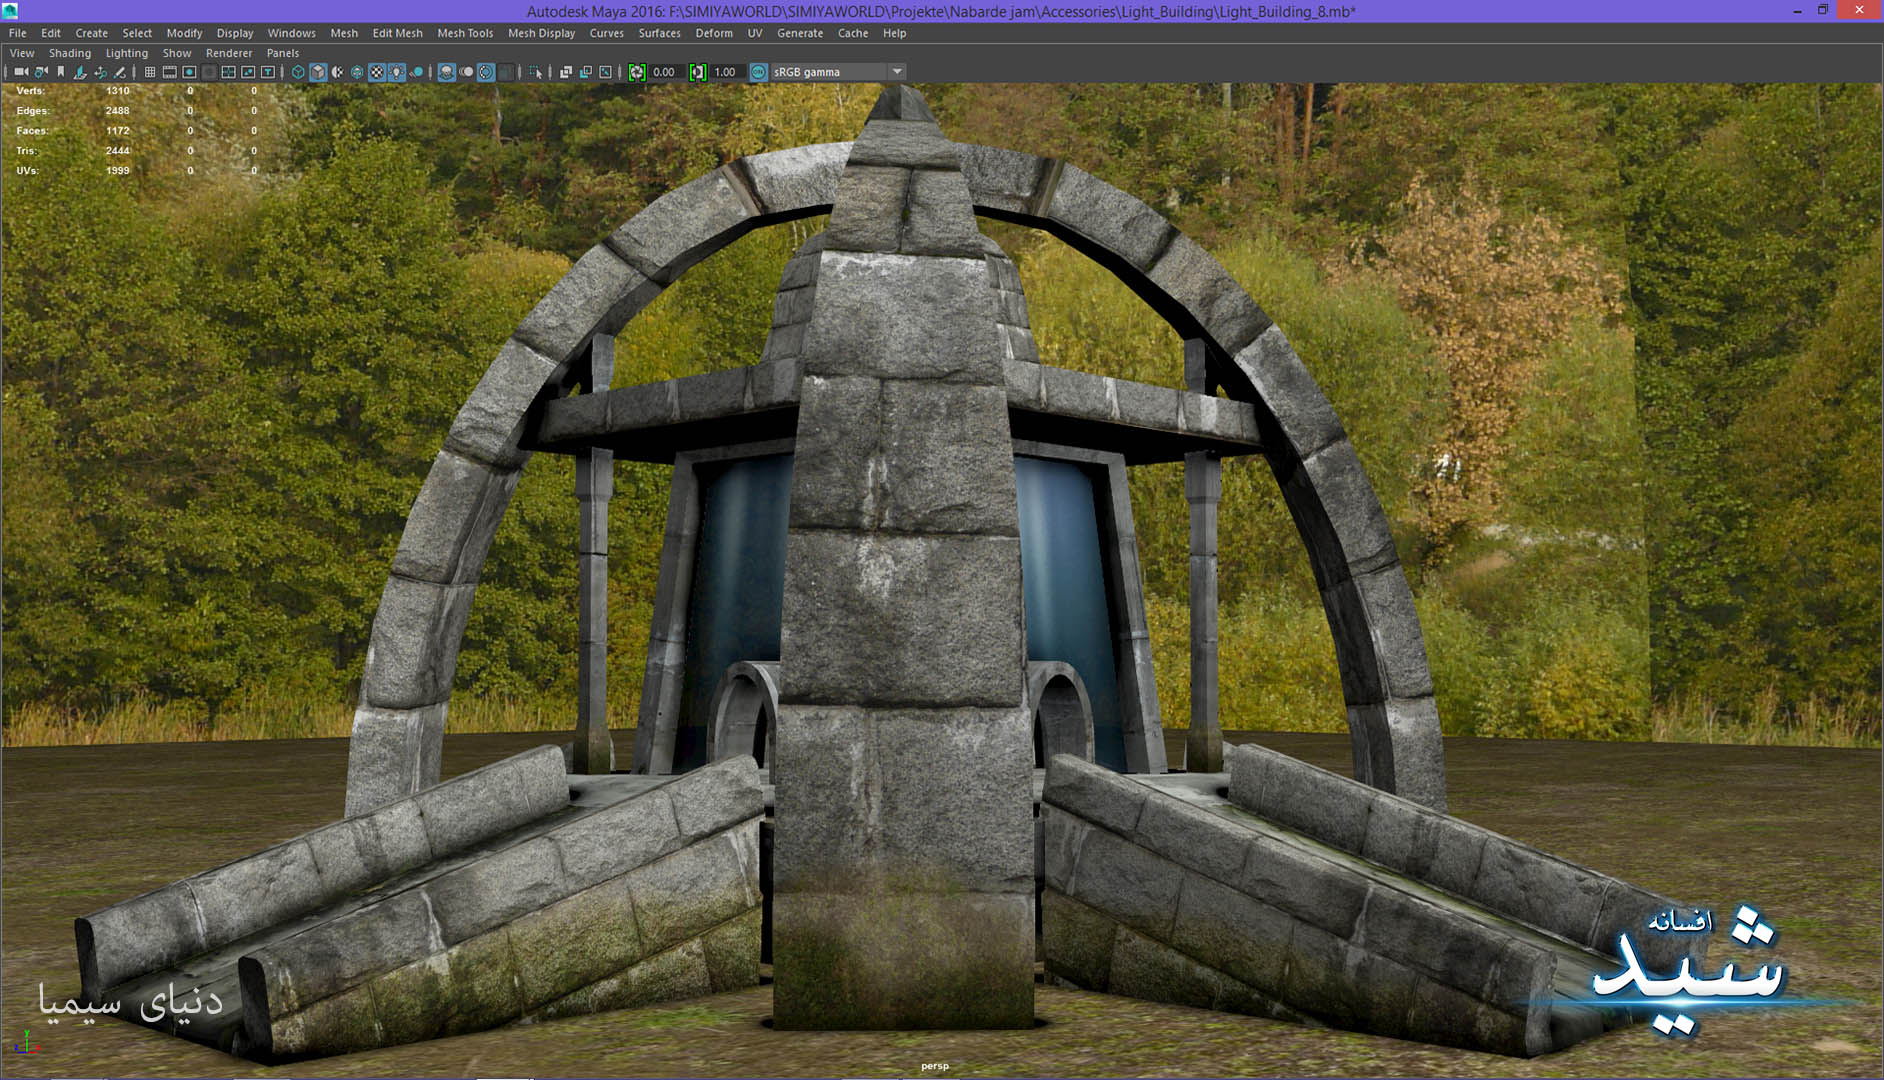Toggle the color management view transform

[758, 72]
